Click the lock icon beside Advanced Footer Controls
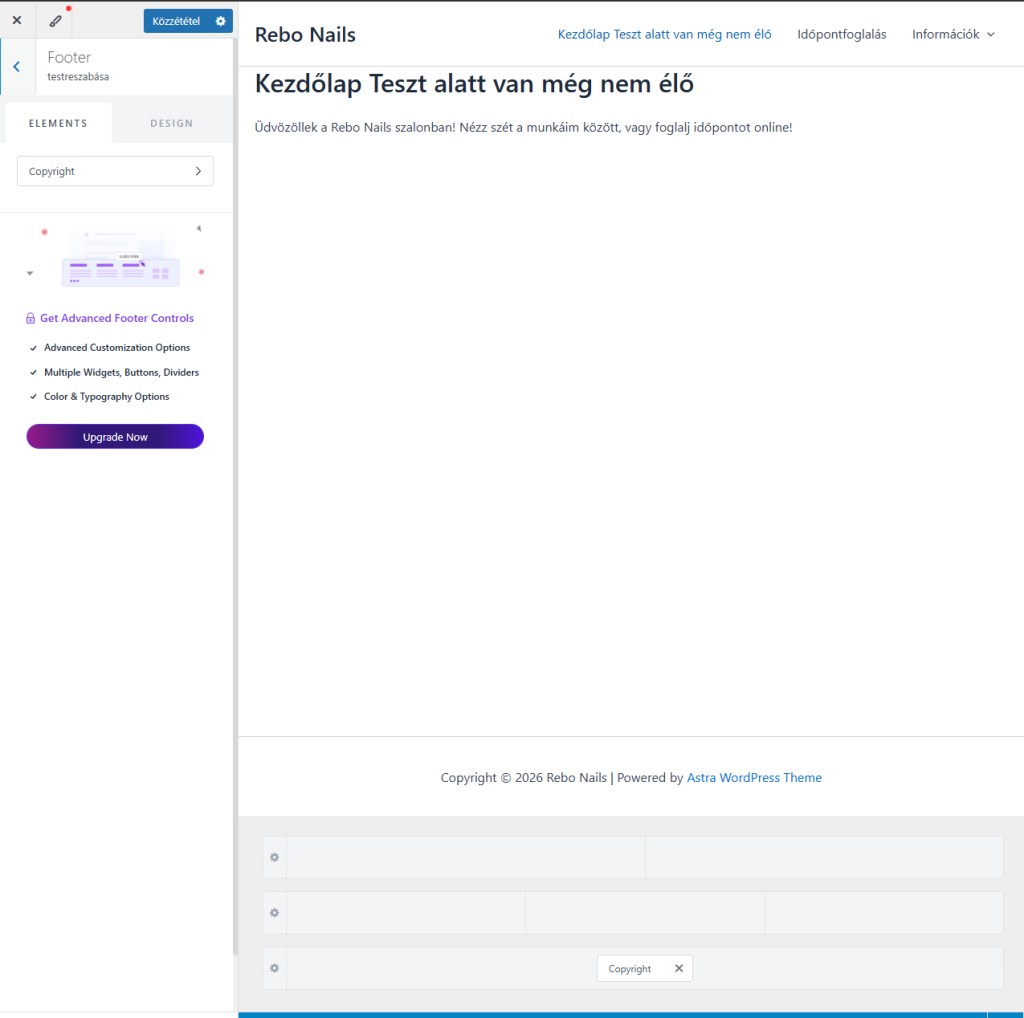 (x=31, y=319)
